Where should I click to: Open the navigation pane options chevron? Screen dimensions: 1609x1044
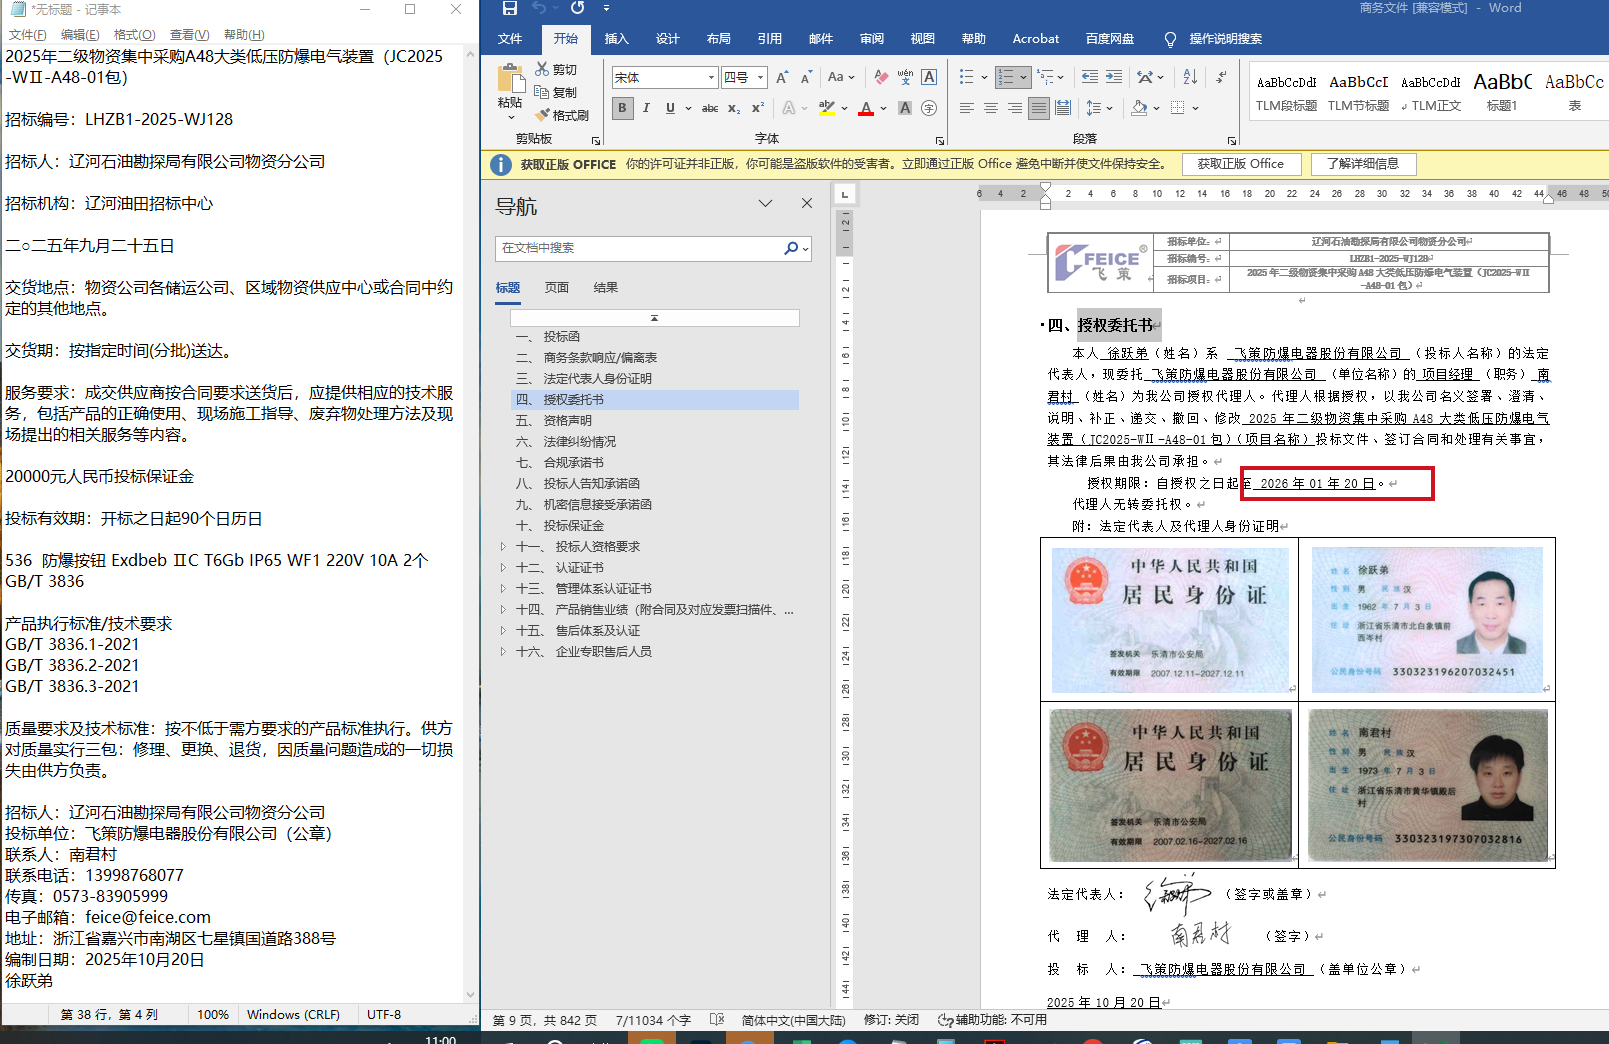(765, 203)
